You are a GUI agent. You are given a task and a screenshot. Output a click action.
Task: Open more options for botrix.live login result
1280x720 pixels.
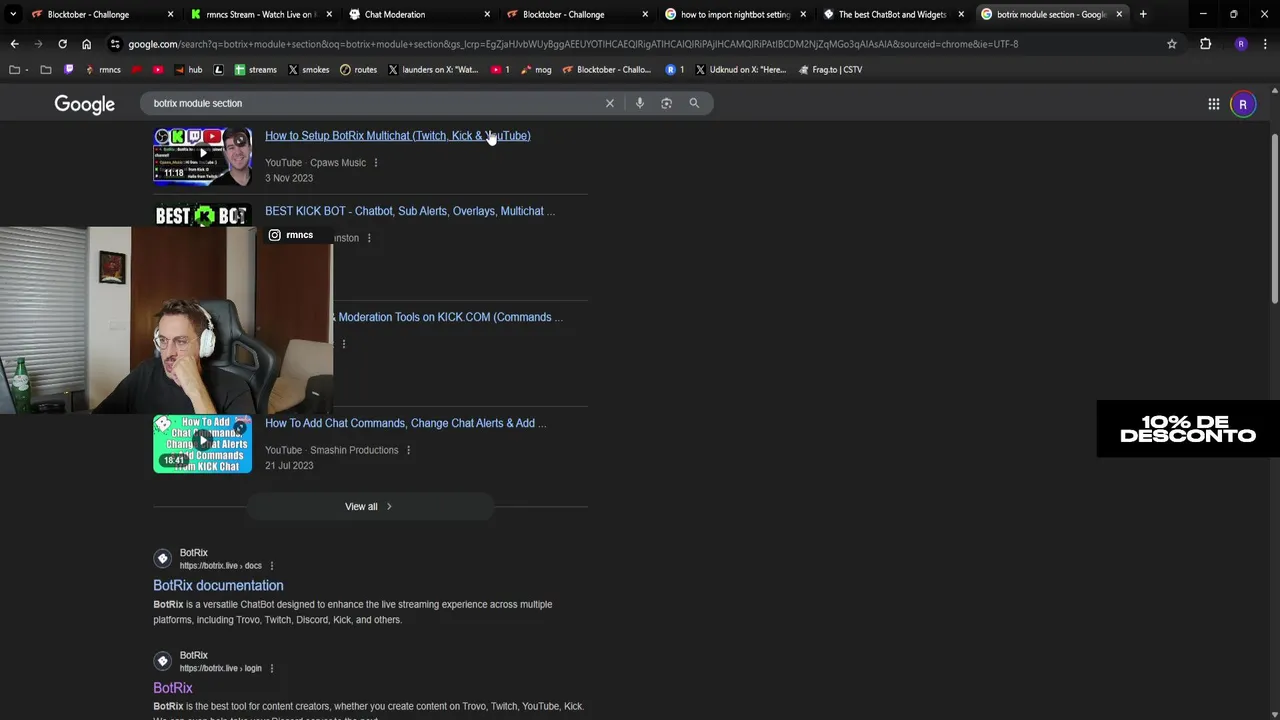pos(271,668)
